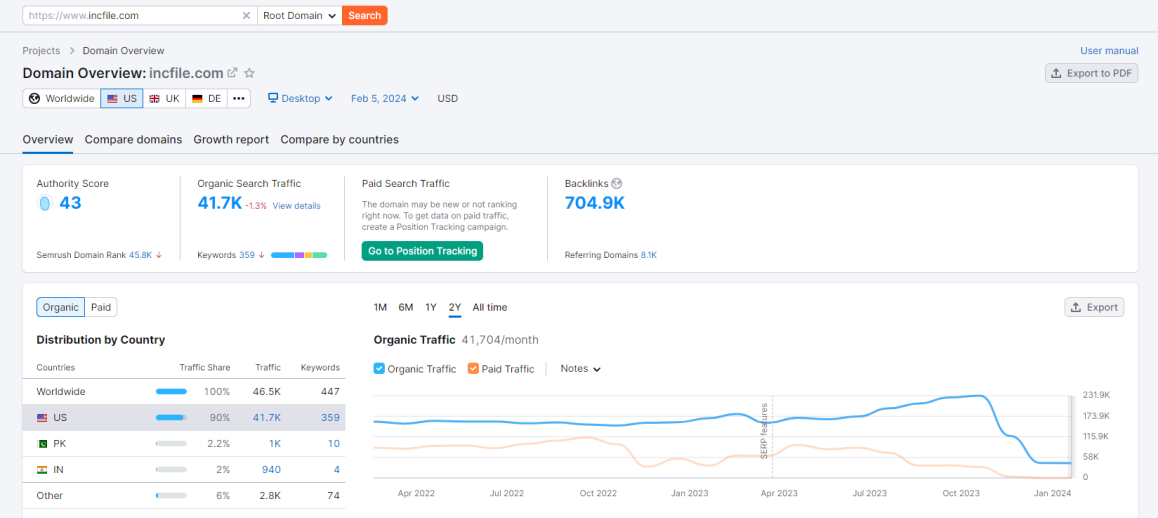Image resolution: width=1158 pixels, height=518 pixels.
Task: Set chart range to 6M
Action: [x=405, y=307]
